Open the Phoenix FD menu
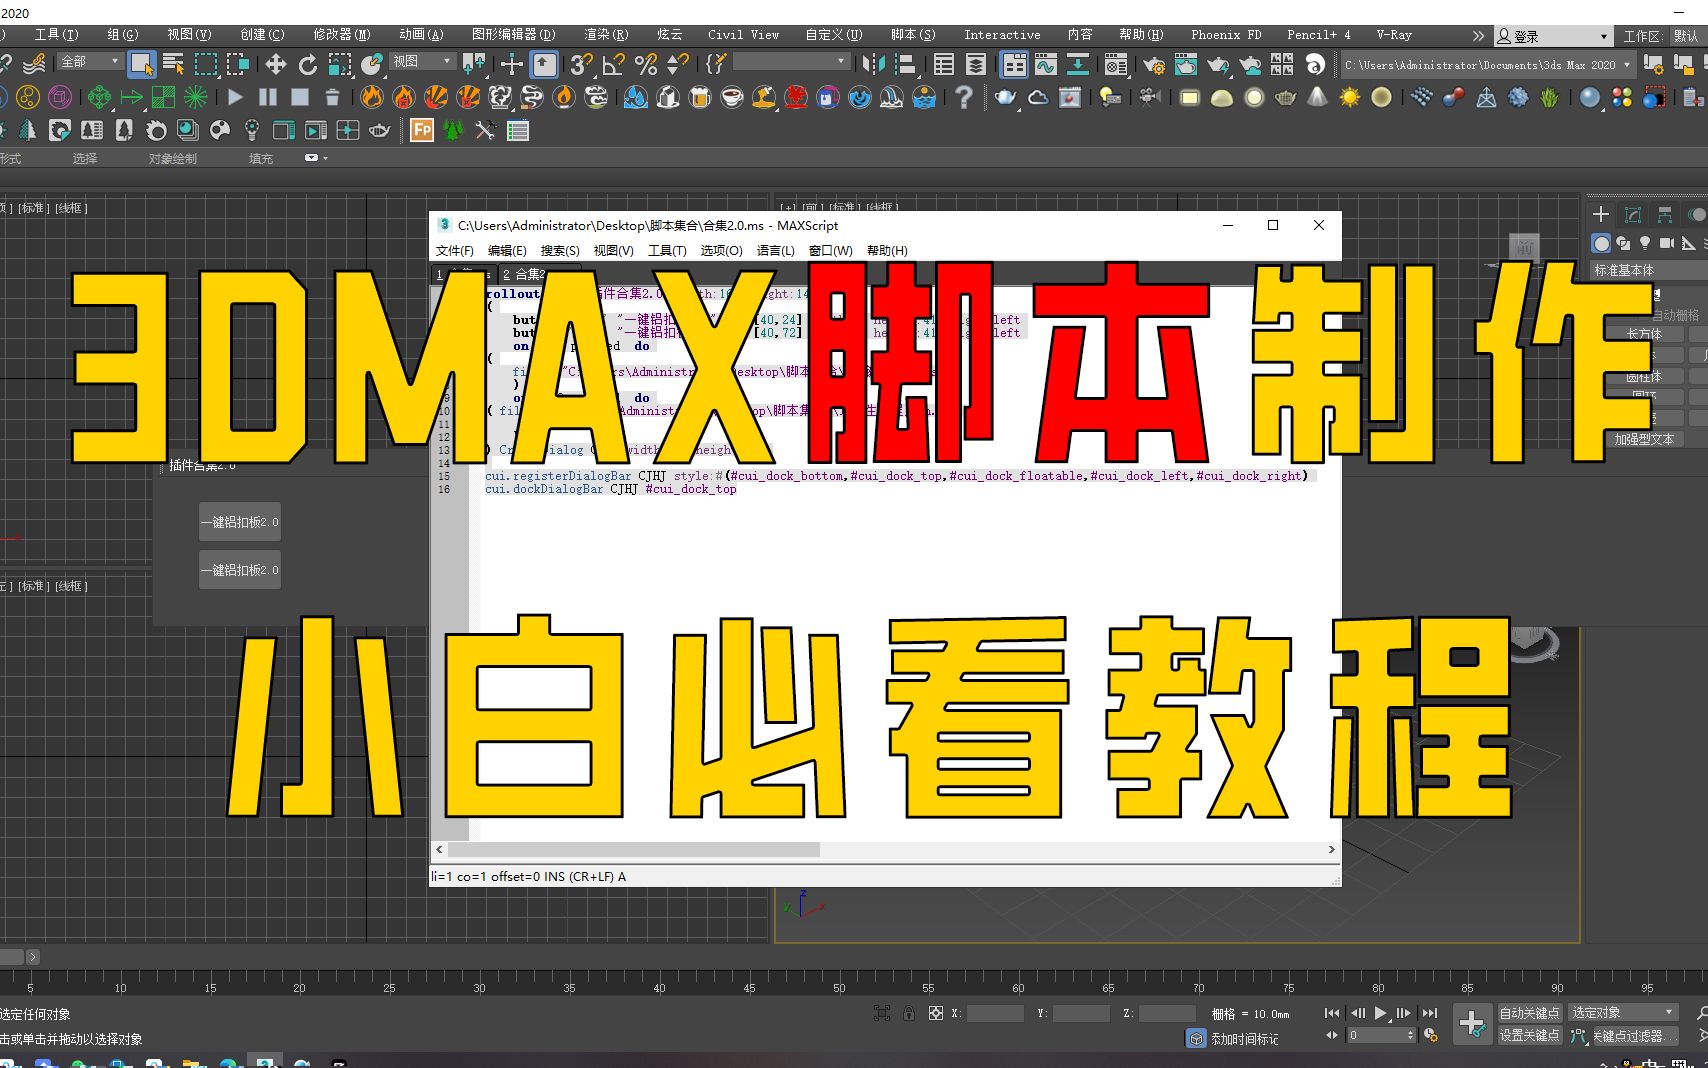This screenshot has width=1708, height=1068. pyautogui.click(x=1226, y=35)
